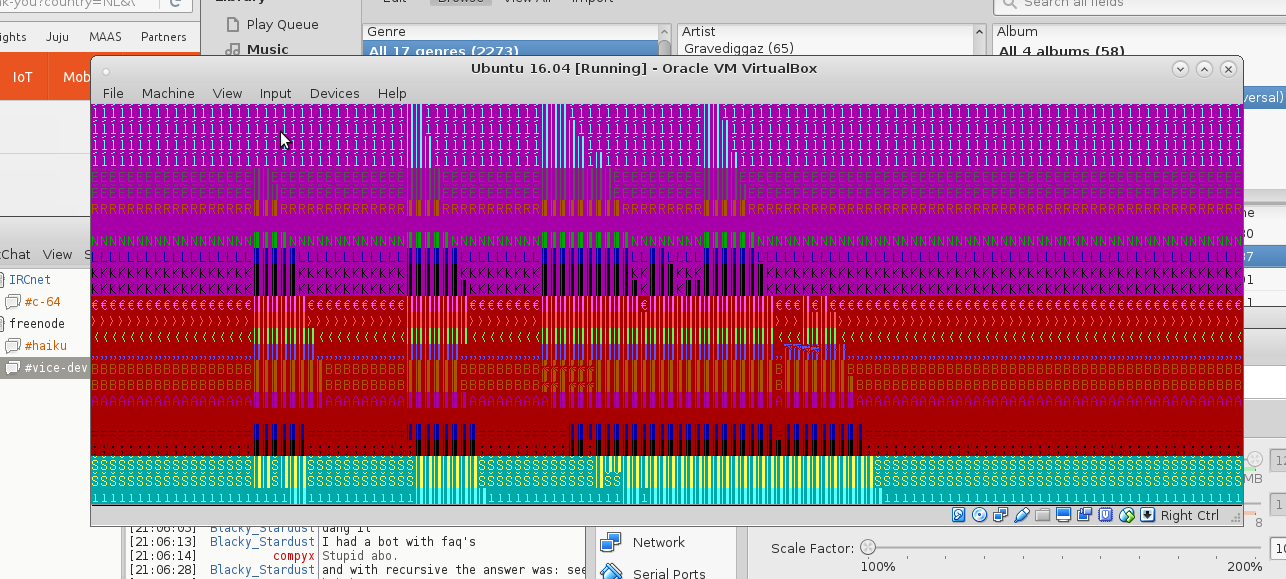Open the File menu in VirtualBox
This screenshot has width=1286, height=579.
(113, 93)
